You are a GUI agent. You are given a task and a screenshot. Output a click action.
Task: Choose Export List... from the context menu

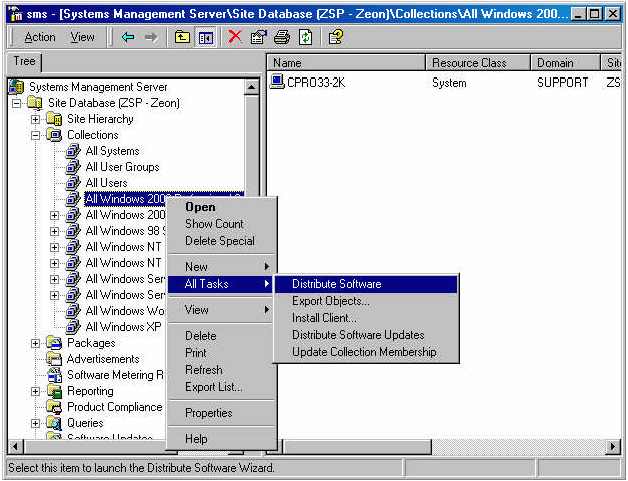[x=221, y=387]
